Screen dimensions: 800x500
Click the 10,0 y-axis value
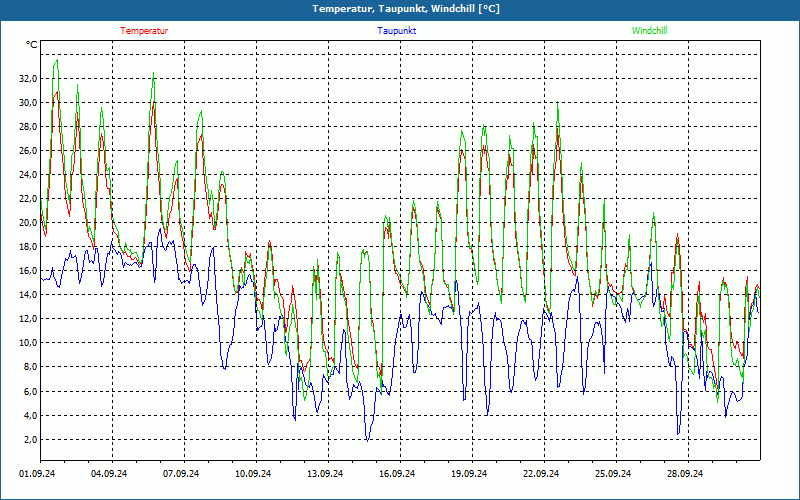pyautogui.click(x=28, y=343)
